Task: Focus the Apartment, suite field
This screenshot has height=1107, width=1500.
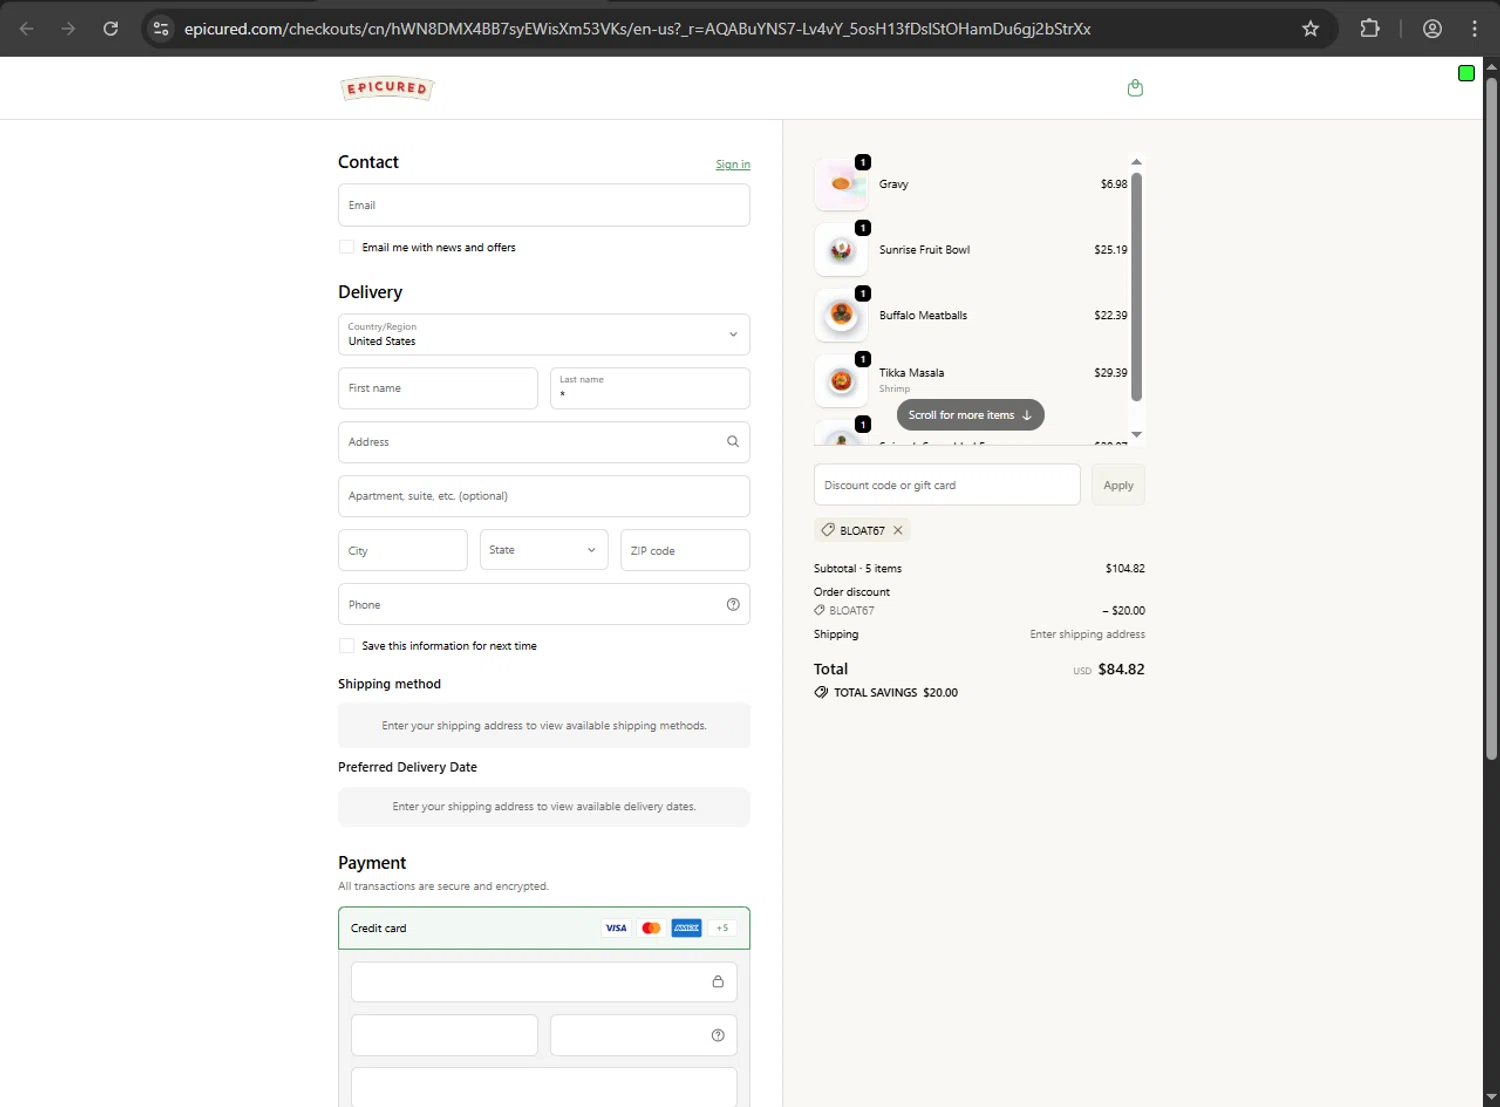Action: 544,496
